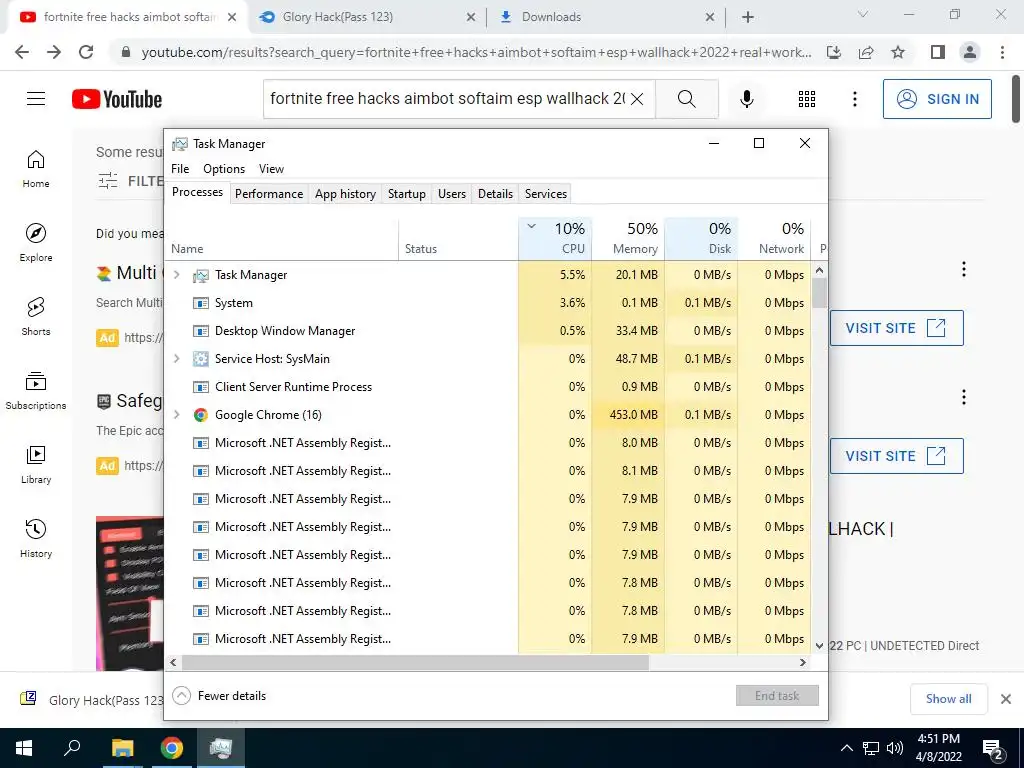The image size is (1024, 768).
Task: Click first VISIT SITE button
Action: (x=897, y=328)
